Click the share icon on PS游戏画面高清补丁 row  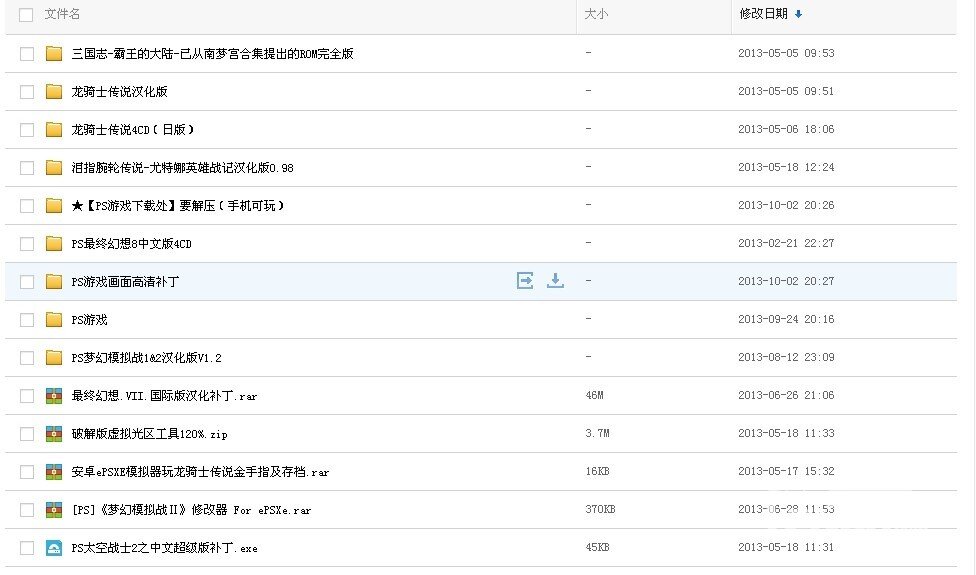coord(525,281)
